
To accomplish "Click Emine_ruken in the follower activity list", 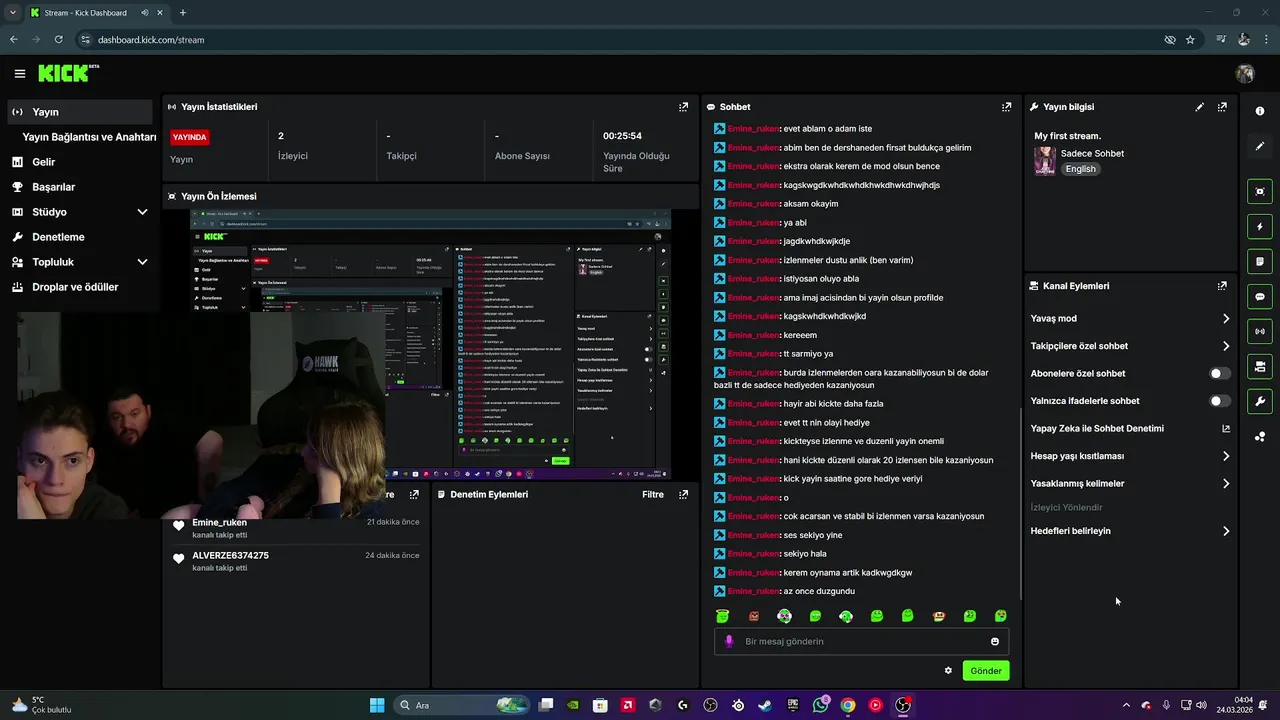I will 219,523.
